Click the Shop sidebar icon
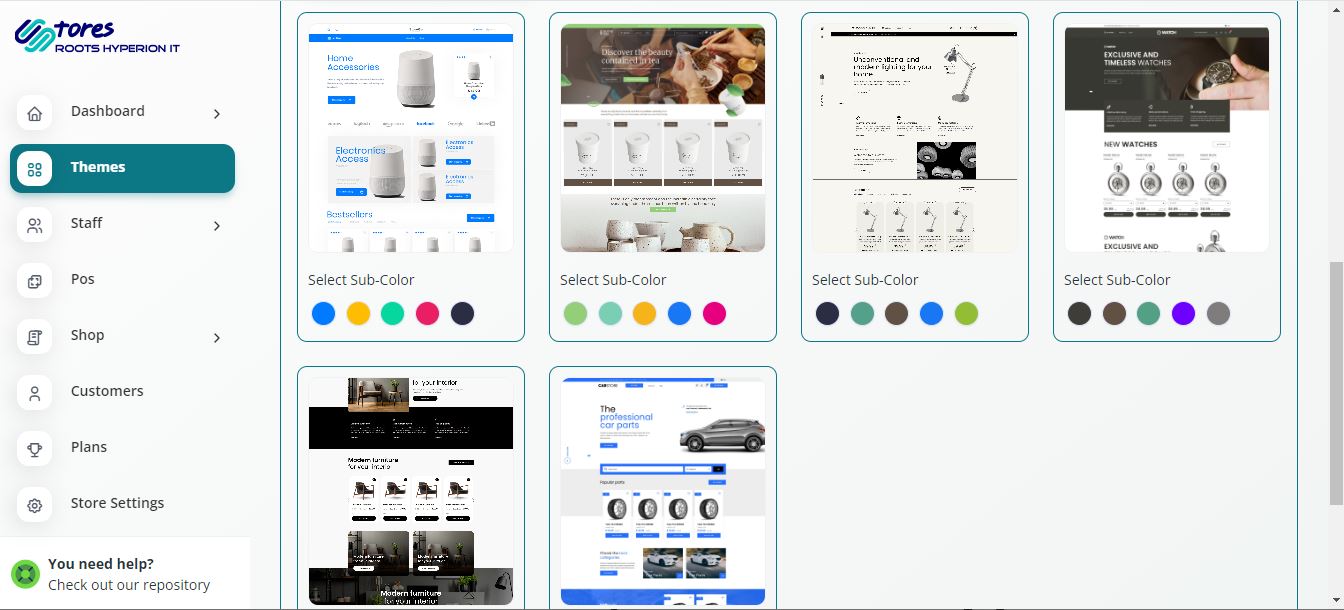Image resolution: width=1344 pixels, height=610 pixels. pyautogui.click(x=35, y=337)
